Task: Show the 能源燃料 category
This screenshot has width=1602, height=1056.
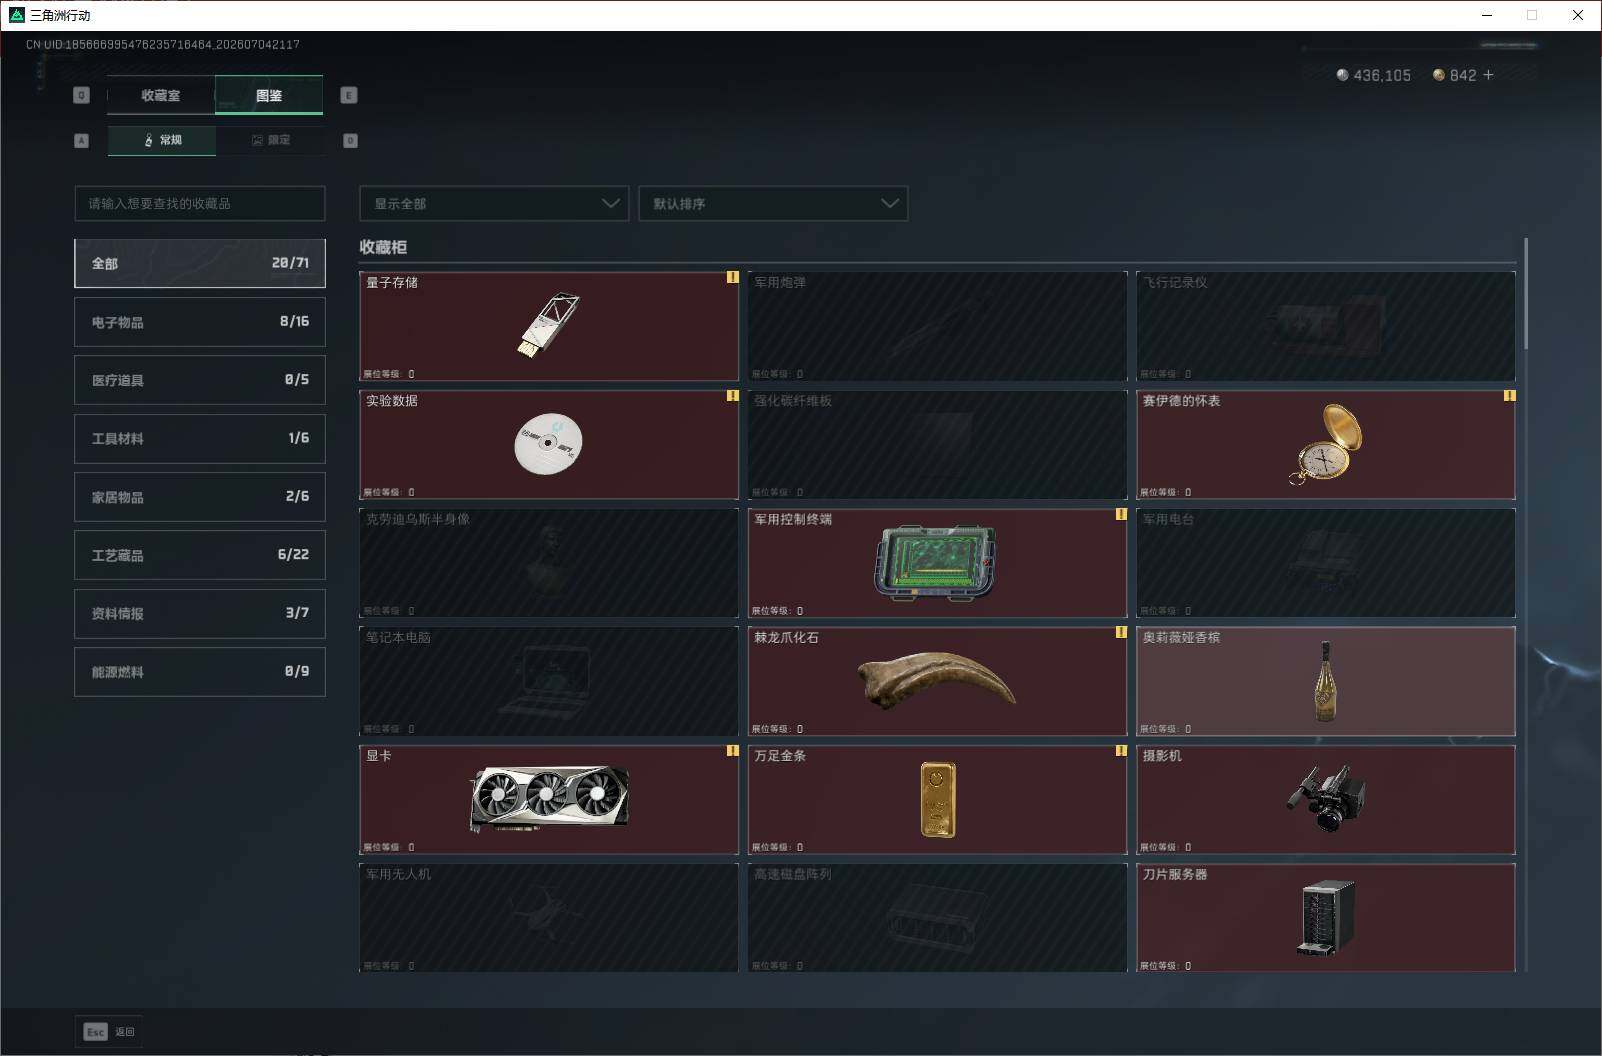Action: [200, 672]
